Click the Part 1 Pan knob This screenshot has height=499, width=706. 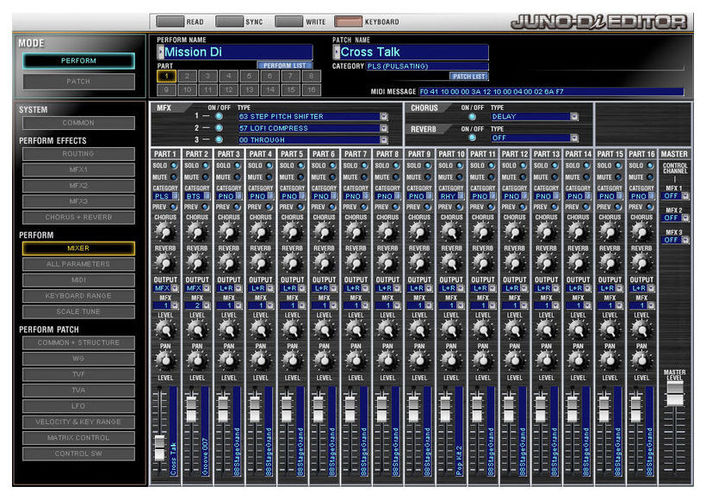(x=165, y=360)
